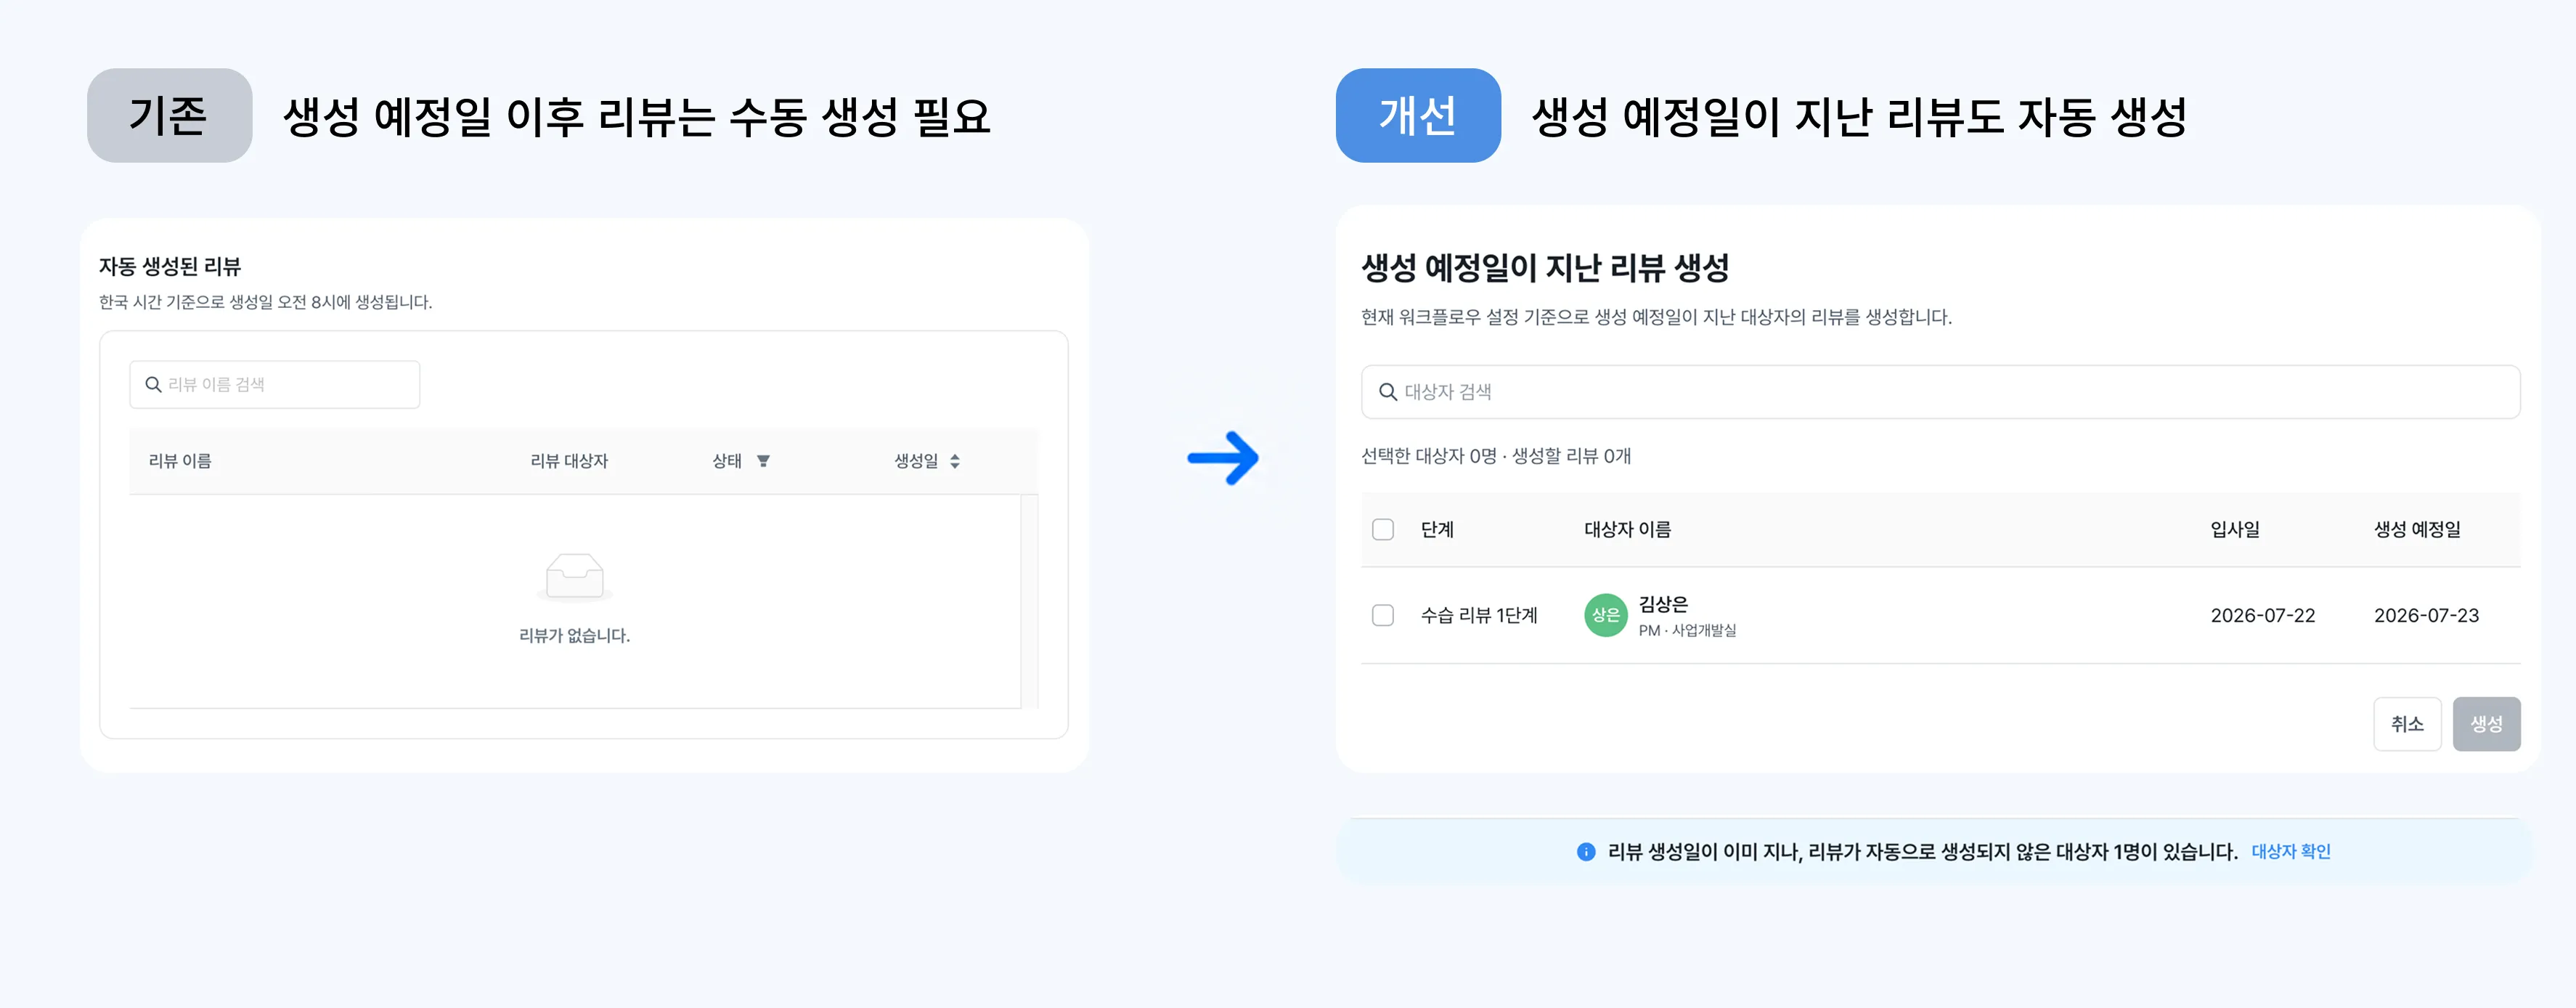Check the 수습 리뷰 1단계 row checkbox
Viewport: 2576px width, 1008px height.
1383,615
